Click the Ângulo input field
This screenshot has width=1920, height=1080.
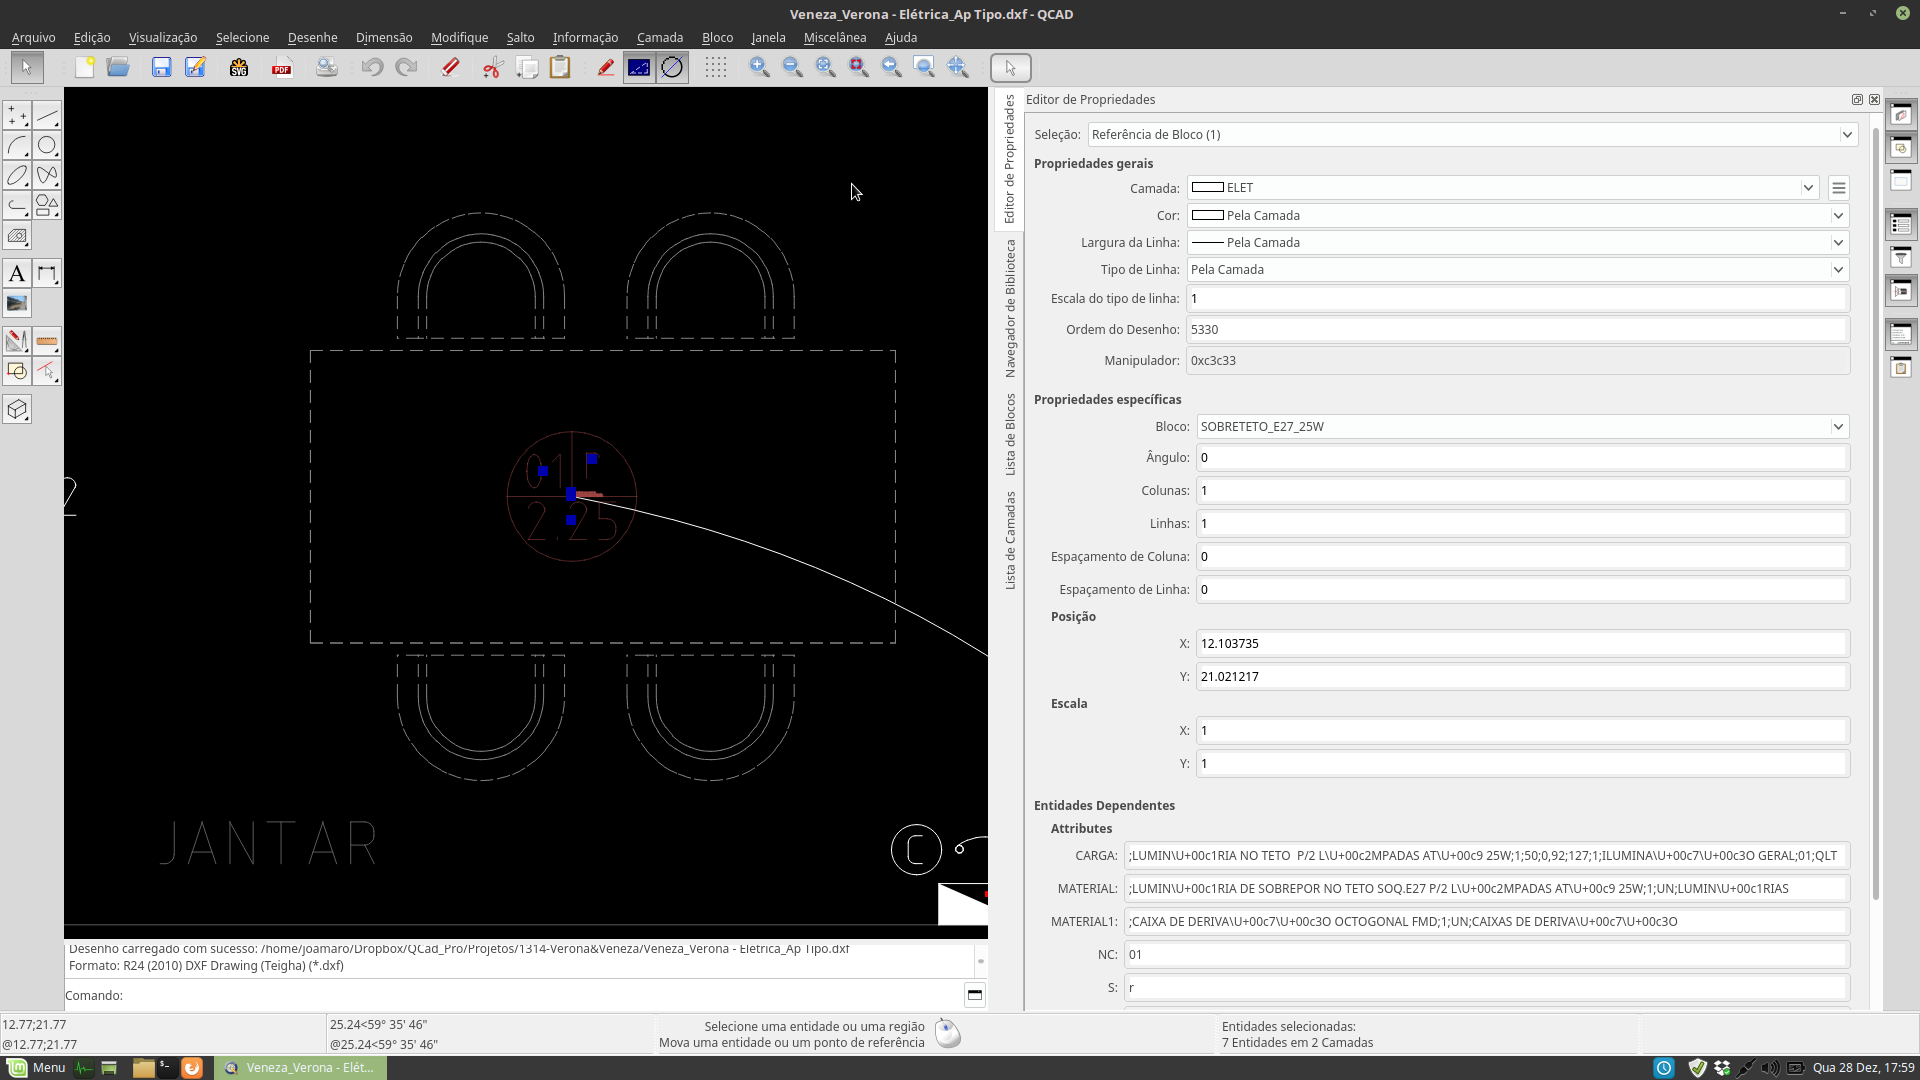pyautogui.click(x=1520, y=458)
